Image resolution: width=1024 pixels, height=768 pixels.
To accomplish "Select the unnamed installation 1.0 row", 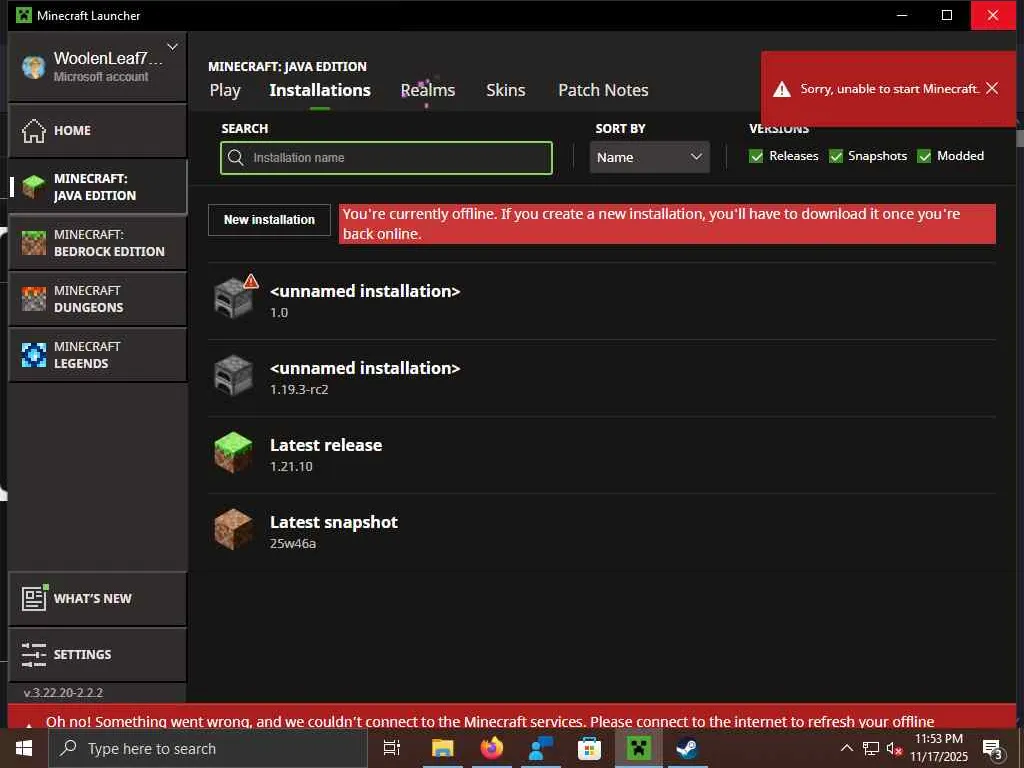I will click(x=602, y=300).
